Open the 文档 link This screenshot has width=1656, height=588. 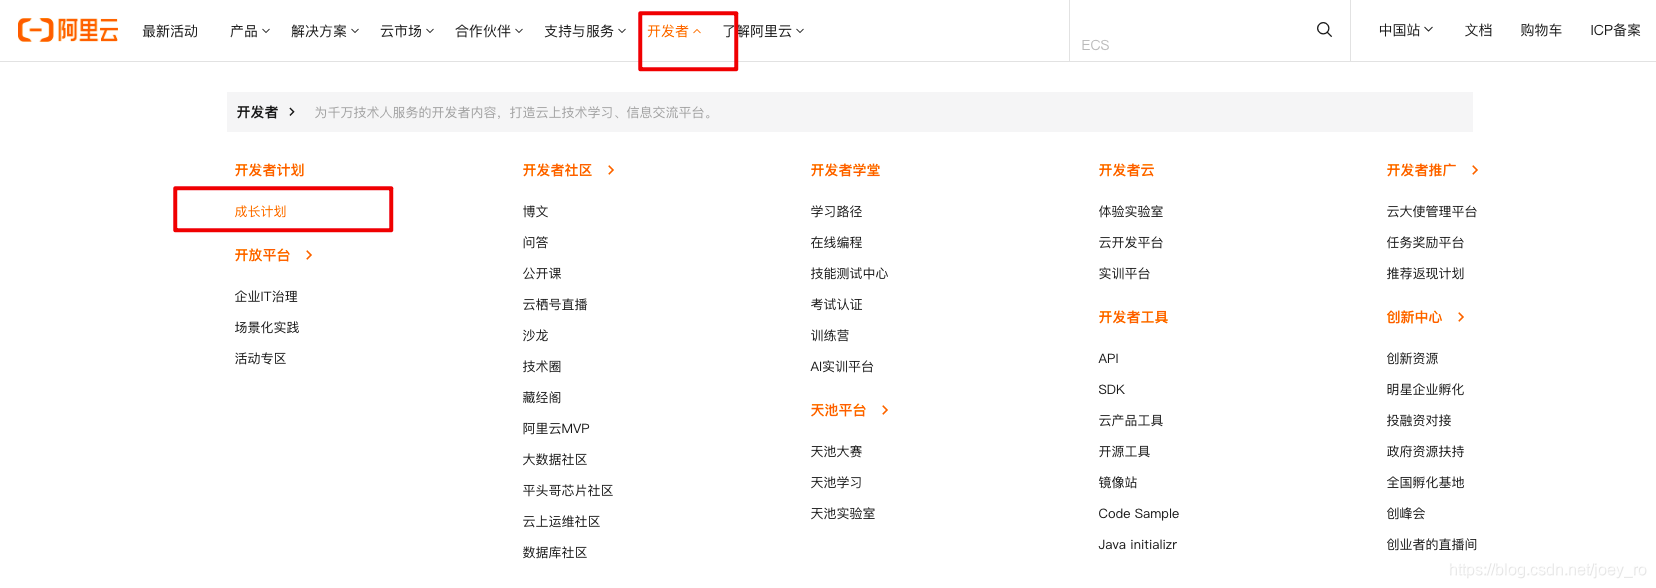tap(1479, 30)
